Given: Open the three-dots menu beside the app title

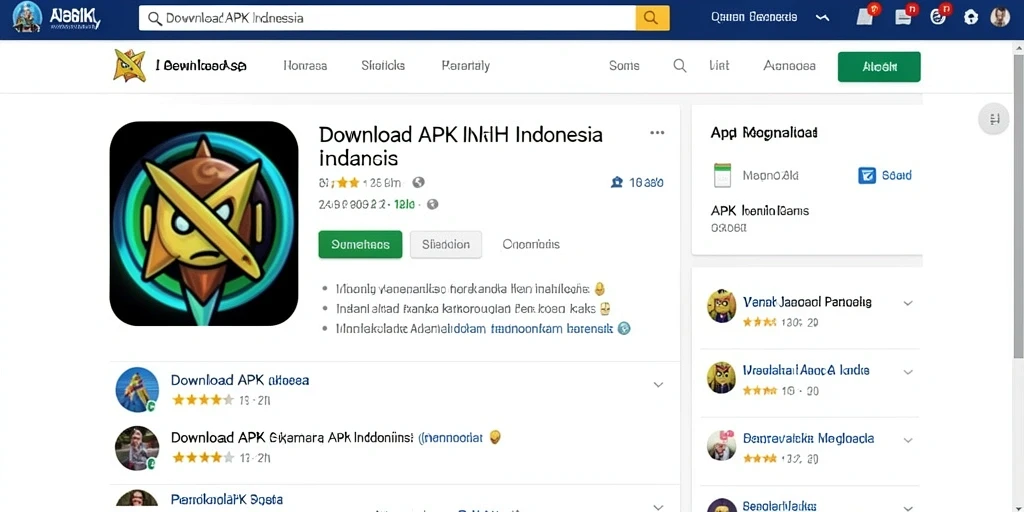Looking at the screenshot, I should click(x=657, y=133).
